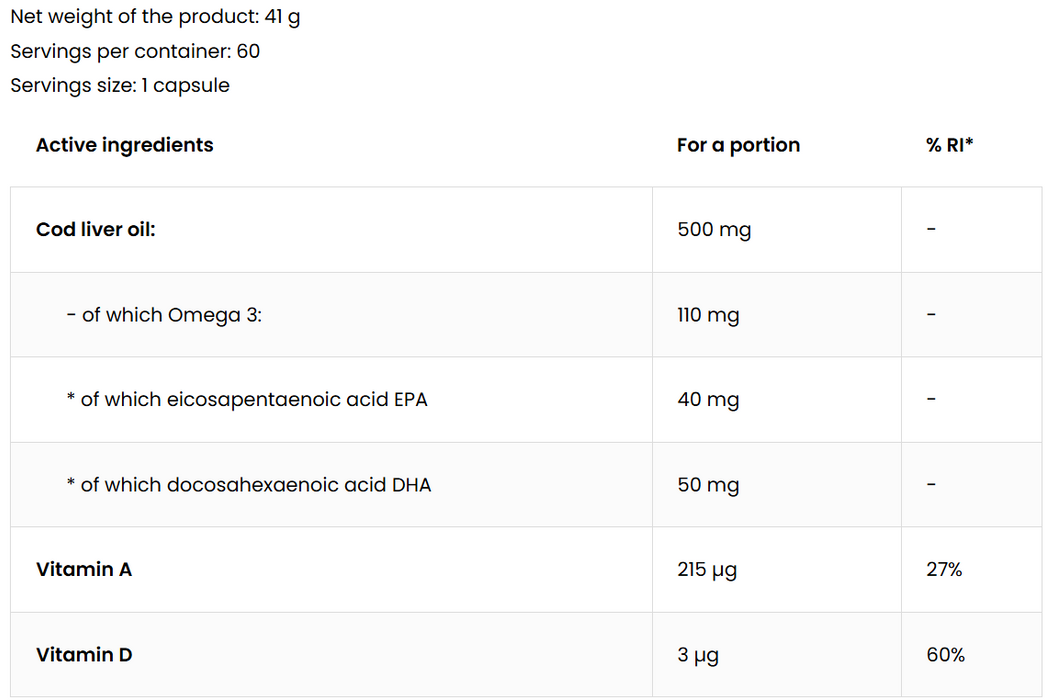The width and height of the screenshot is (1046, 700).
Task: Select the 110 mg Omega 3 amount
Action: (708, 315)
